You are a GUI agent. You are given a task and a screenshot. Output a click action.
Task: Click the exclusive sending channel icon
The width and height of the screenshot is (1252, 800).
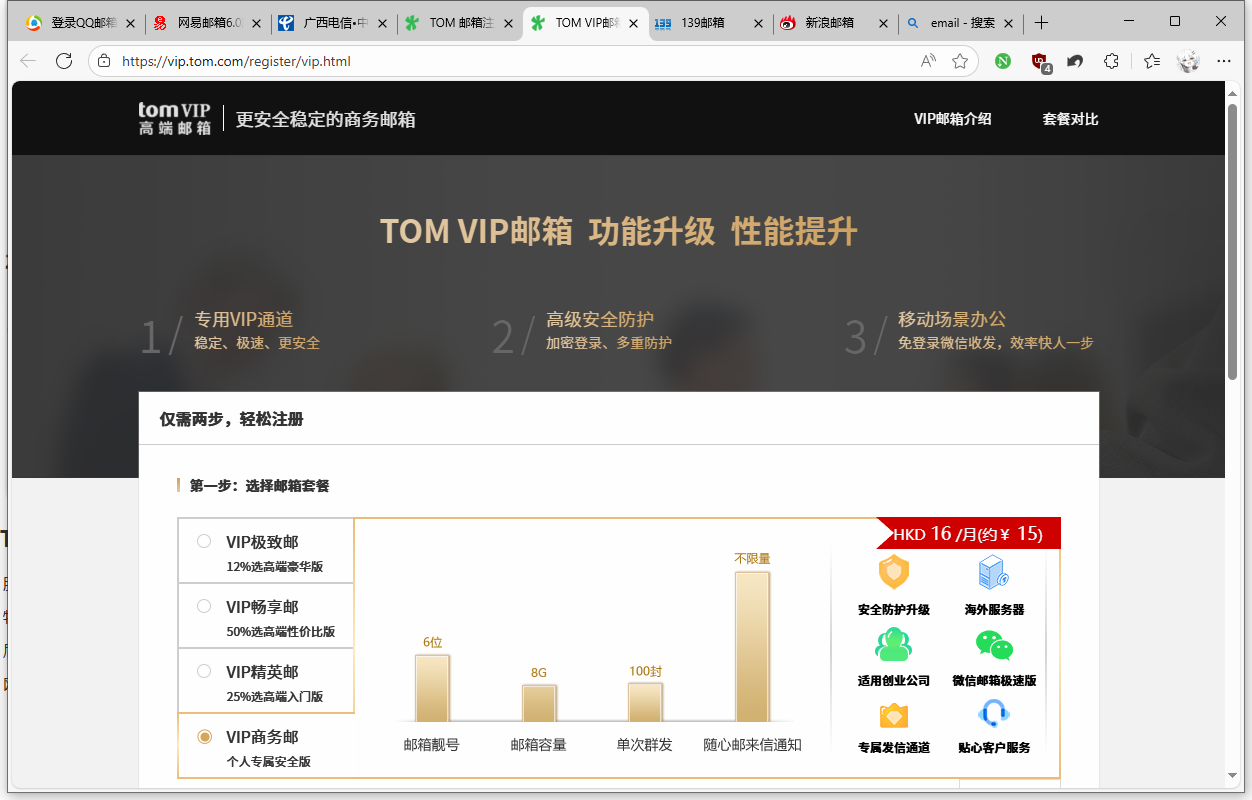[893, 716]
